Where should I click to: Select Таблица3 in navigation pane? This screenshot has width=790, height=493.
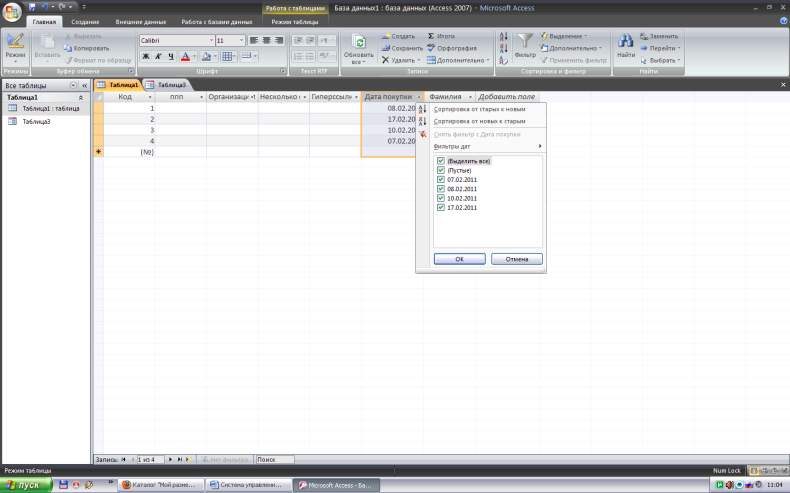(36, 121)
